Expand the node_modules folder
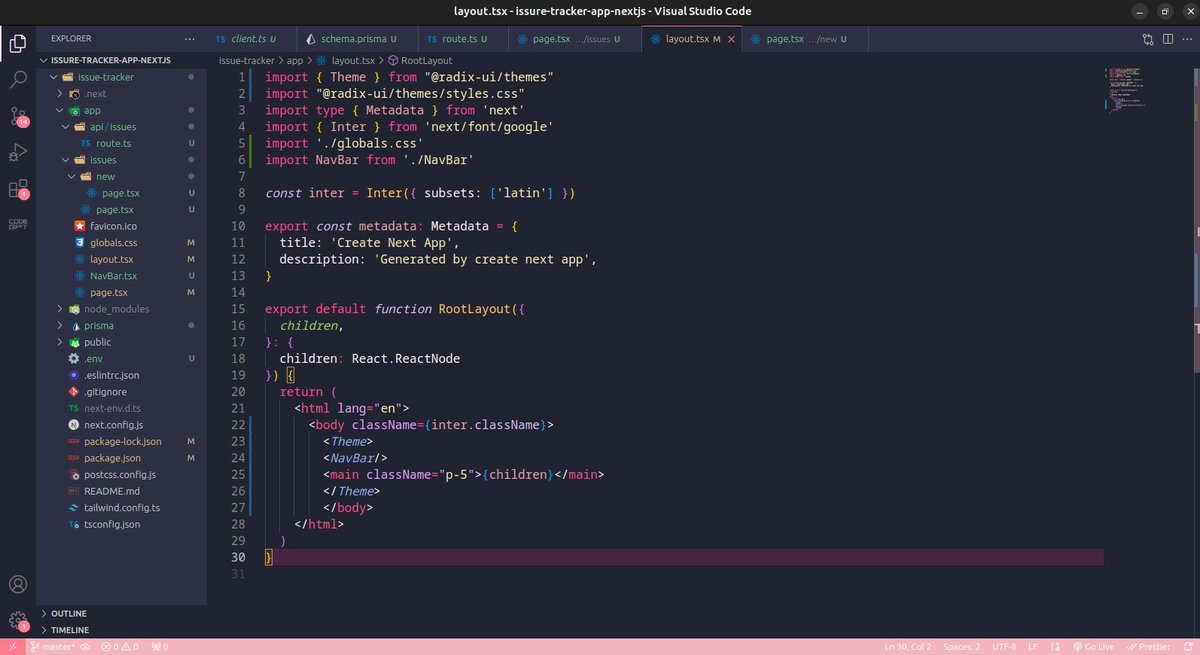Image resolution: width=1200 pixels, height=655 pixels. click(120, 308)
